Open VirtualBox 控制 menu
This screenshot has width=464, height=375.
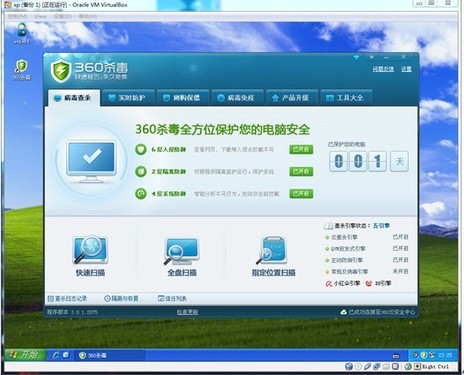[17, 16]
